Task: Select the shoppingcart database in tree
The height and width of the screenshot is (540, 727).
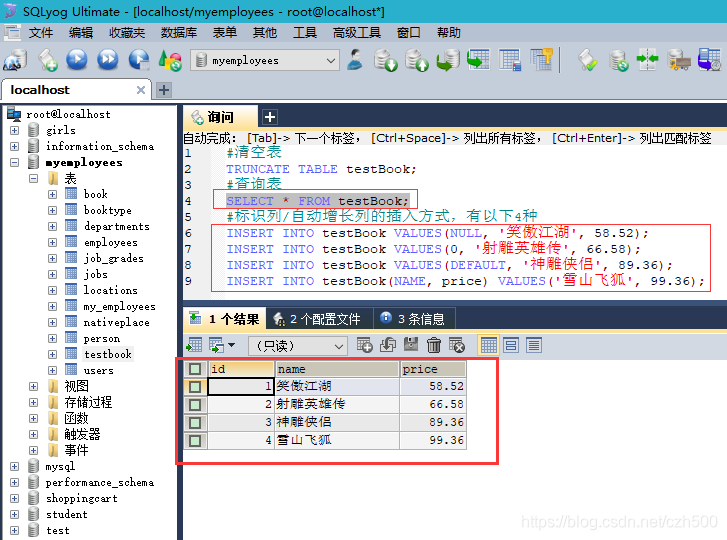Action: pos(81,498)
